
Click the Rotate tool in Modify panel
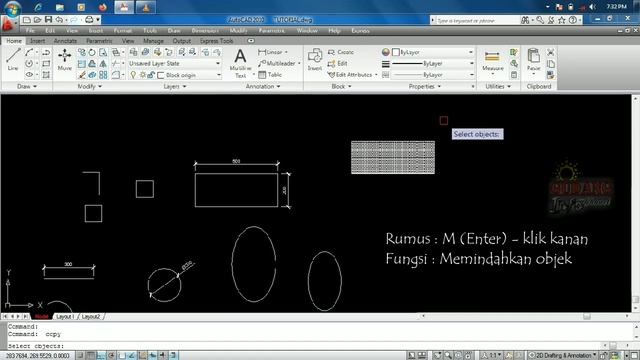[x=92, y=52]
